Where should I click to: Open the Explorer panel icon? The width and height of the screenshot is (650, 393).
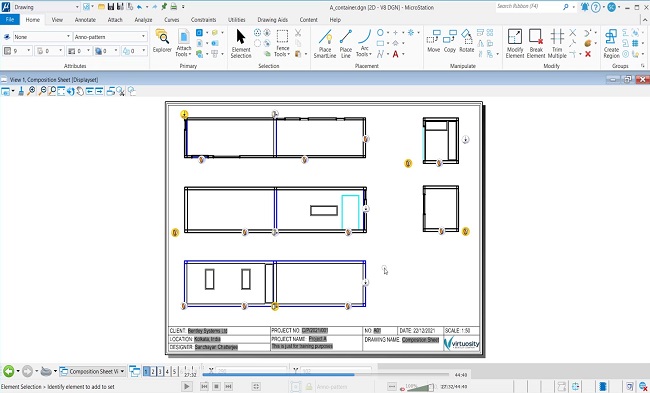point(162,41)
